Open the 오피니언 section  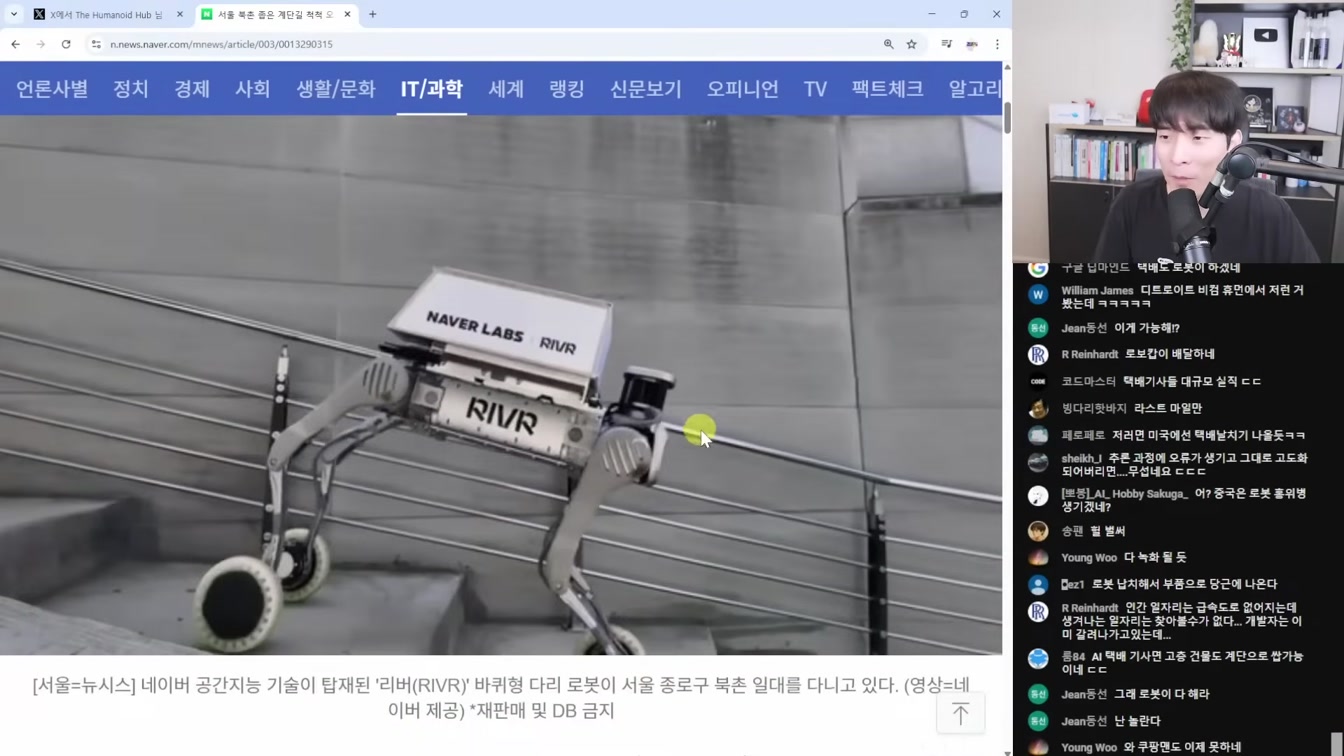coord(743,89)
